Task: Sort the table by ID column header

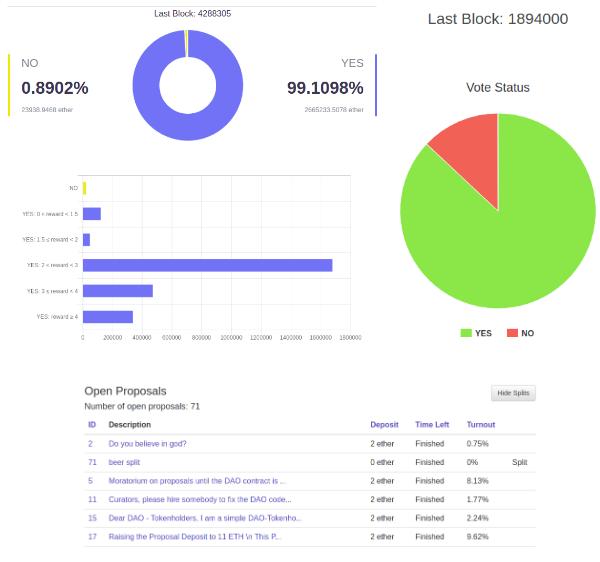Action: point(92,425)
